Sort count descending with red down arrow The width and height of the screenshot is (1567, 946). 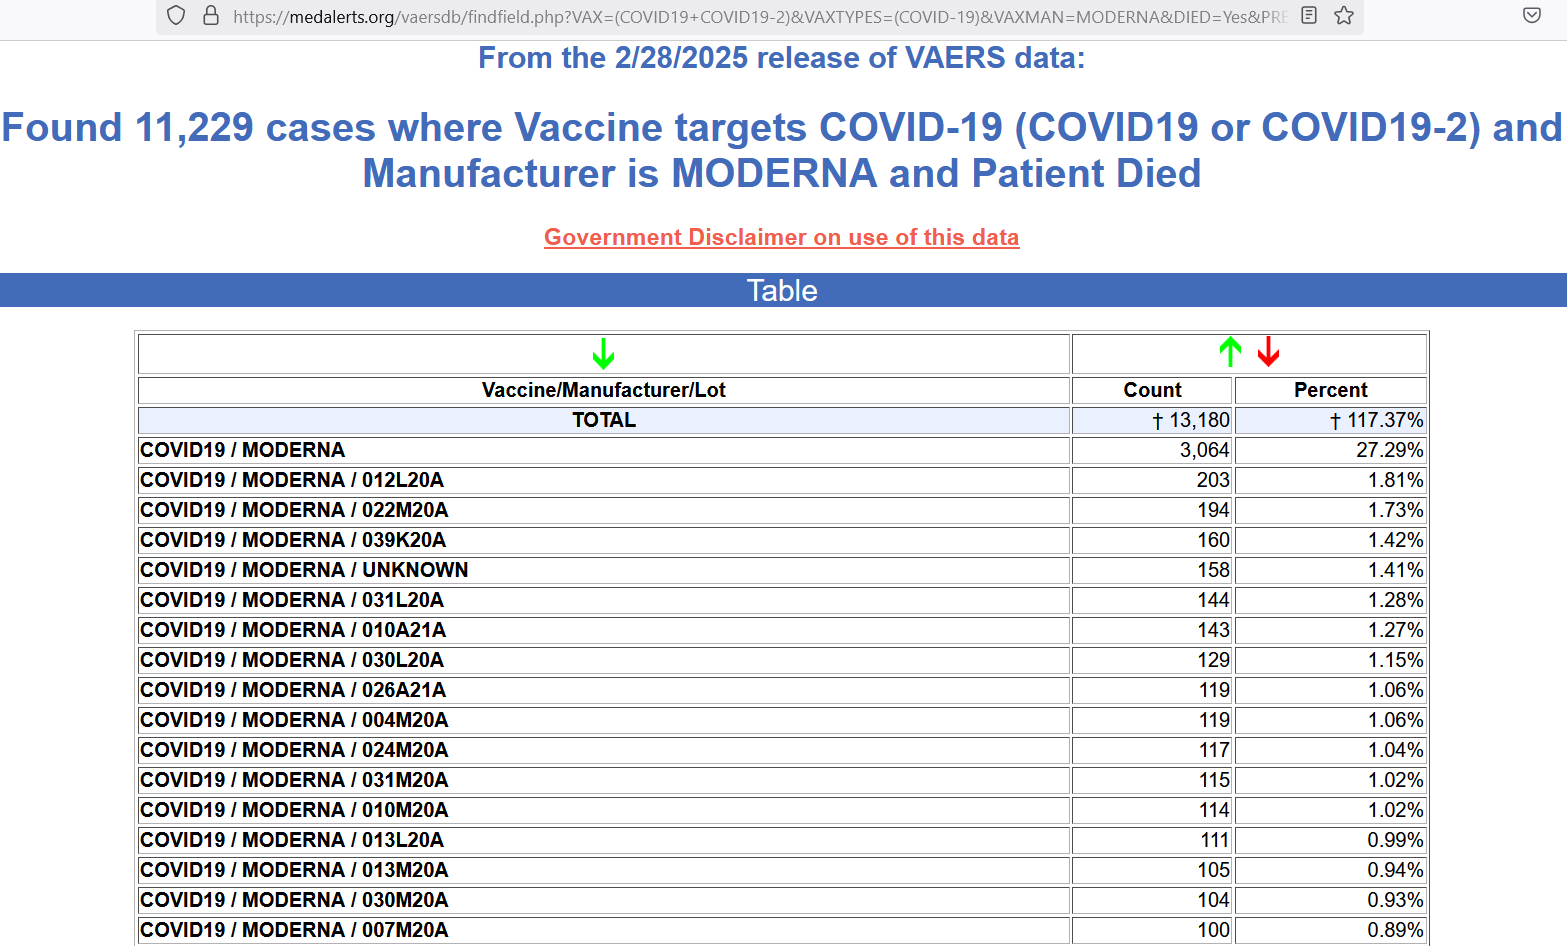tap(1269, 352)
